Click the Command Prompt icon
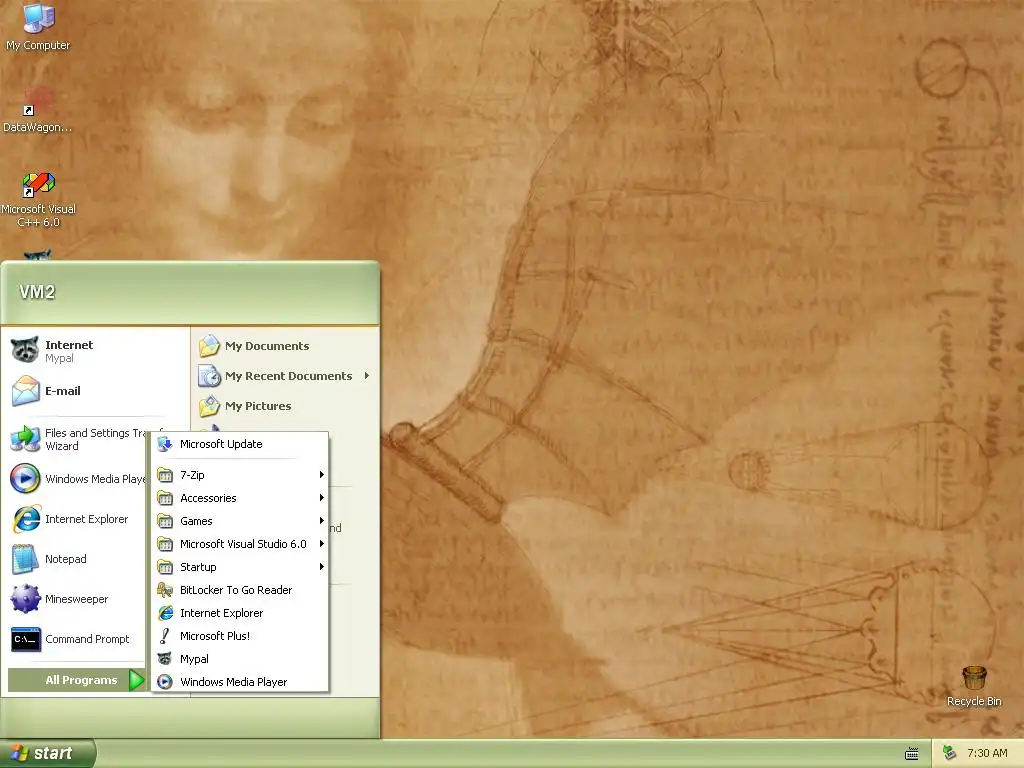This screenshot has width=1024, height=768. 25,639
